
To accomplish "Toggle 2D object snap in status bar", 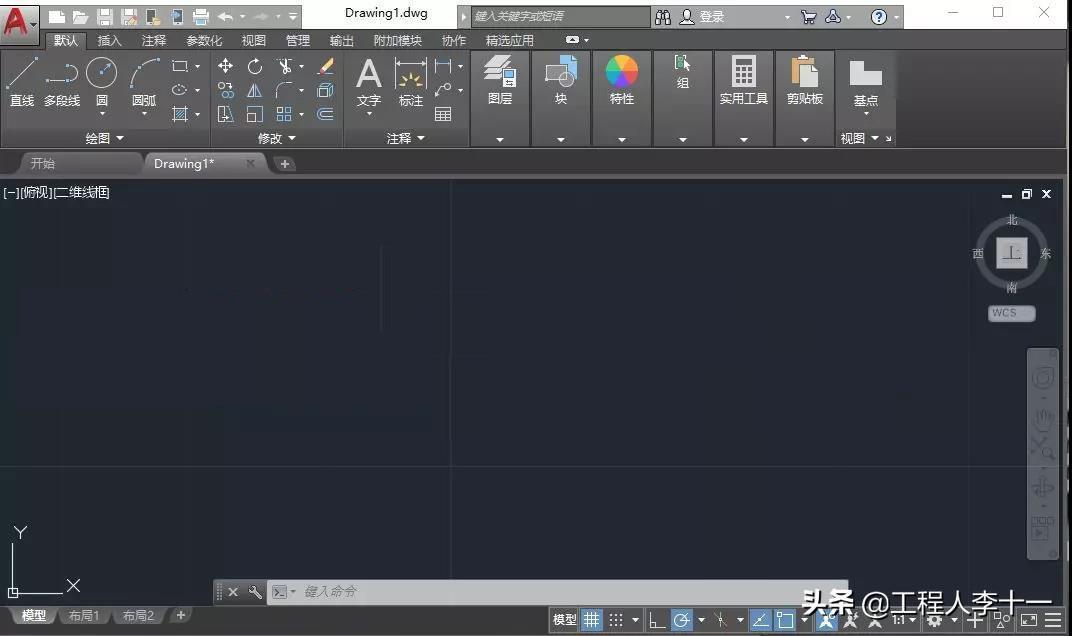I will click(x=786, y=620).
